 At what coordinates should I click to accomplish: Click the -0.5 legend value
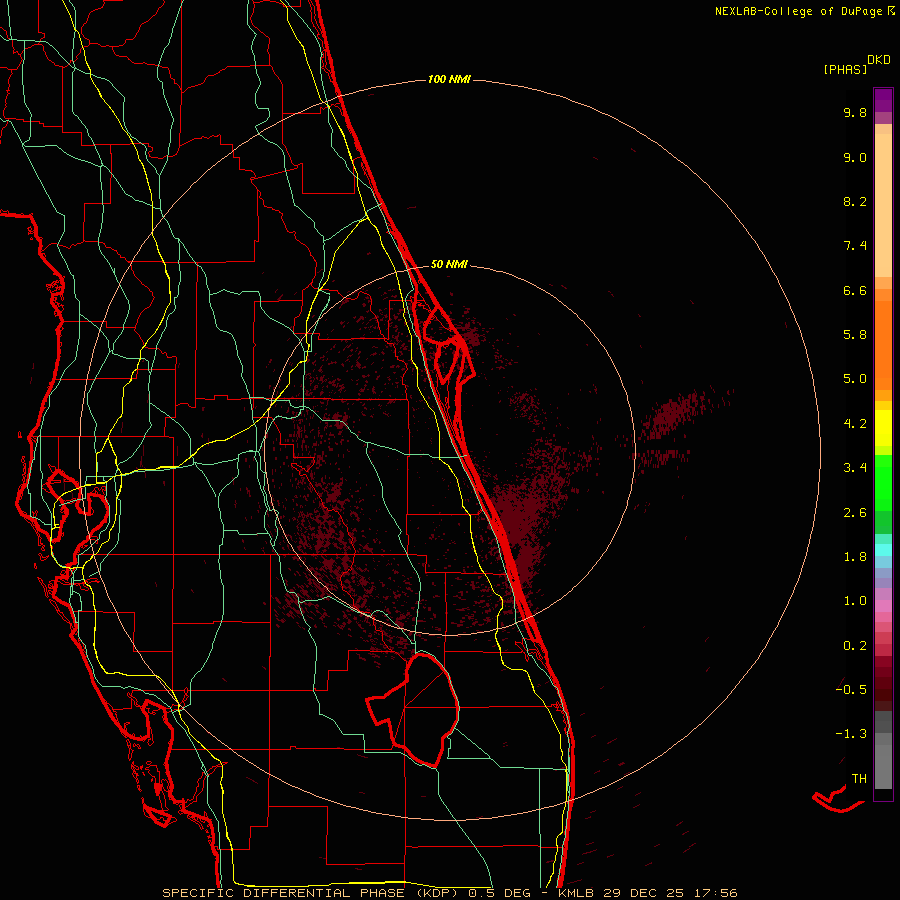coord(851,690)
